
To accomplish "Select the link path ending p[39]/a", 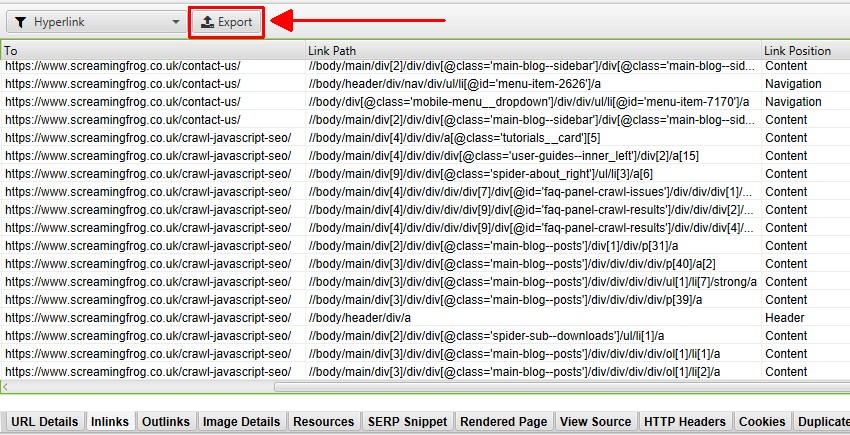I will [x=505, y=299].
